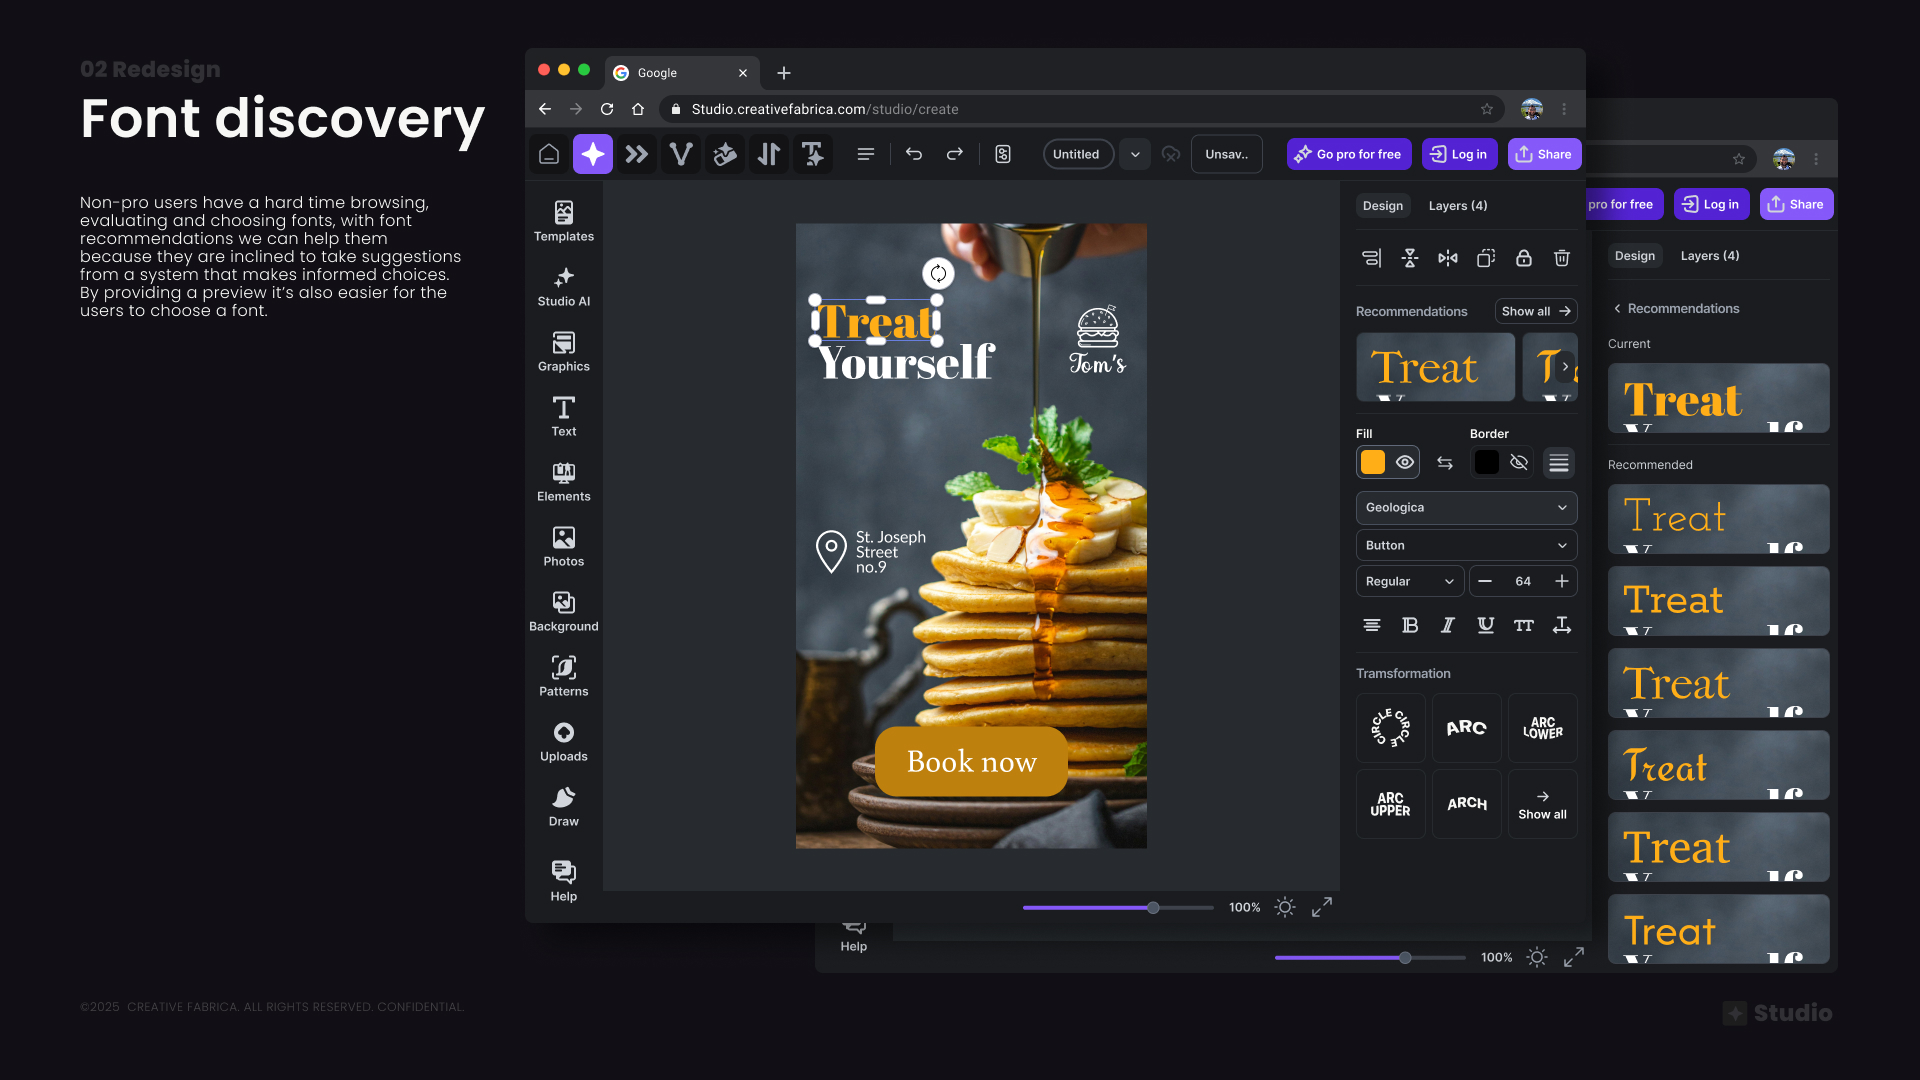Lock the selected element
Screen dimensions: 1920x1080
coord(1523,258)
